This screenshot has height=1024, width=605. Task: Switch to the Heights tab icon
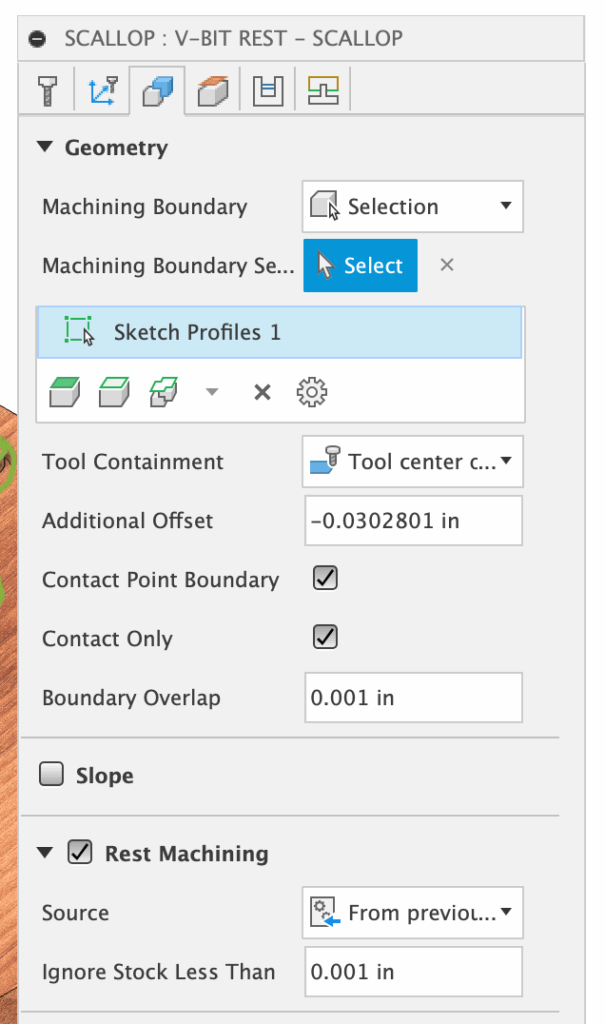pos(213,91)
